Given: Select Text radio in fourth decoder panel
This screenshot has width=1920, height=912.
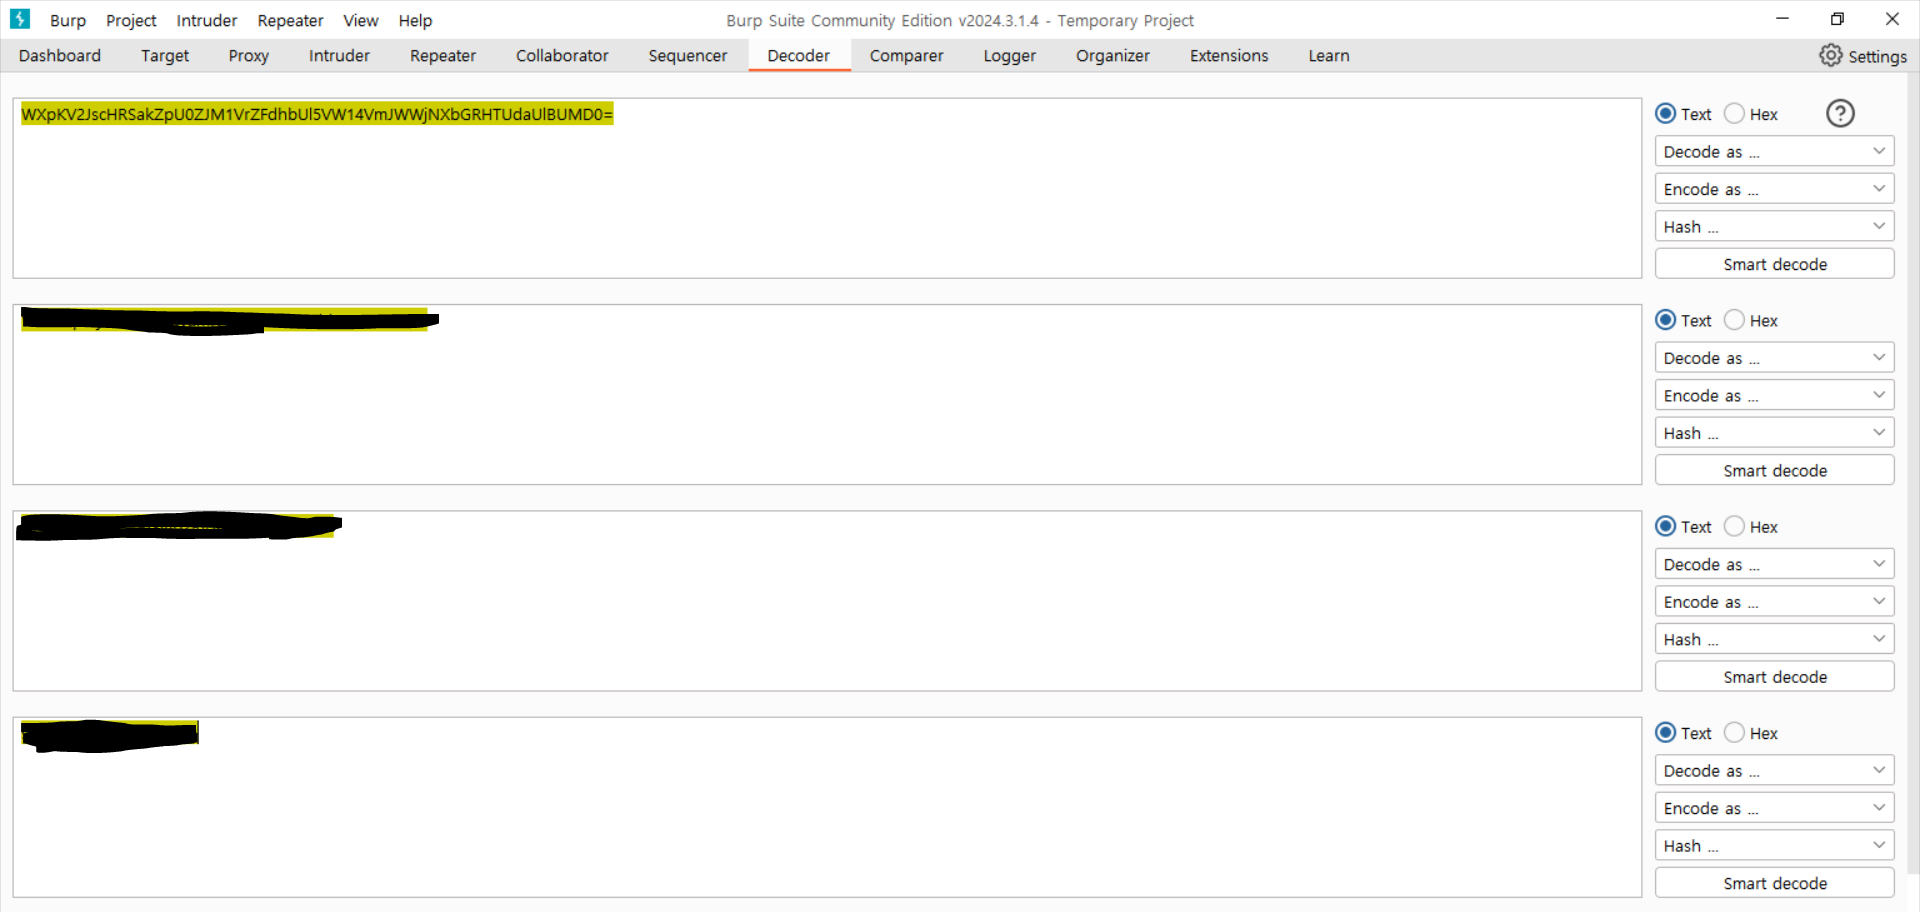Looking at the screenshot, I should point(1665,733).
